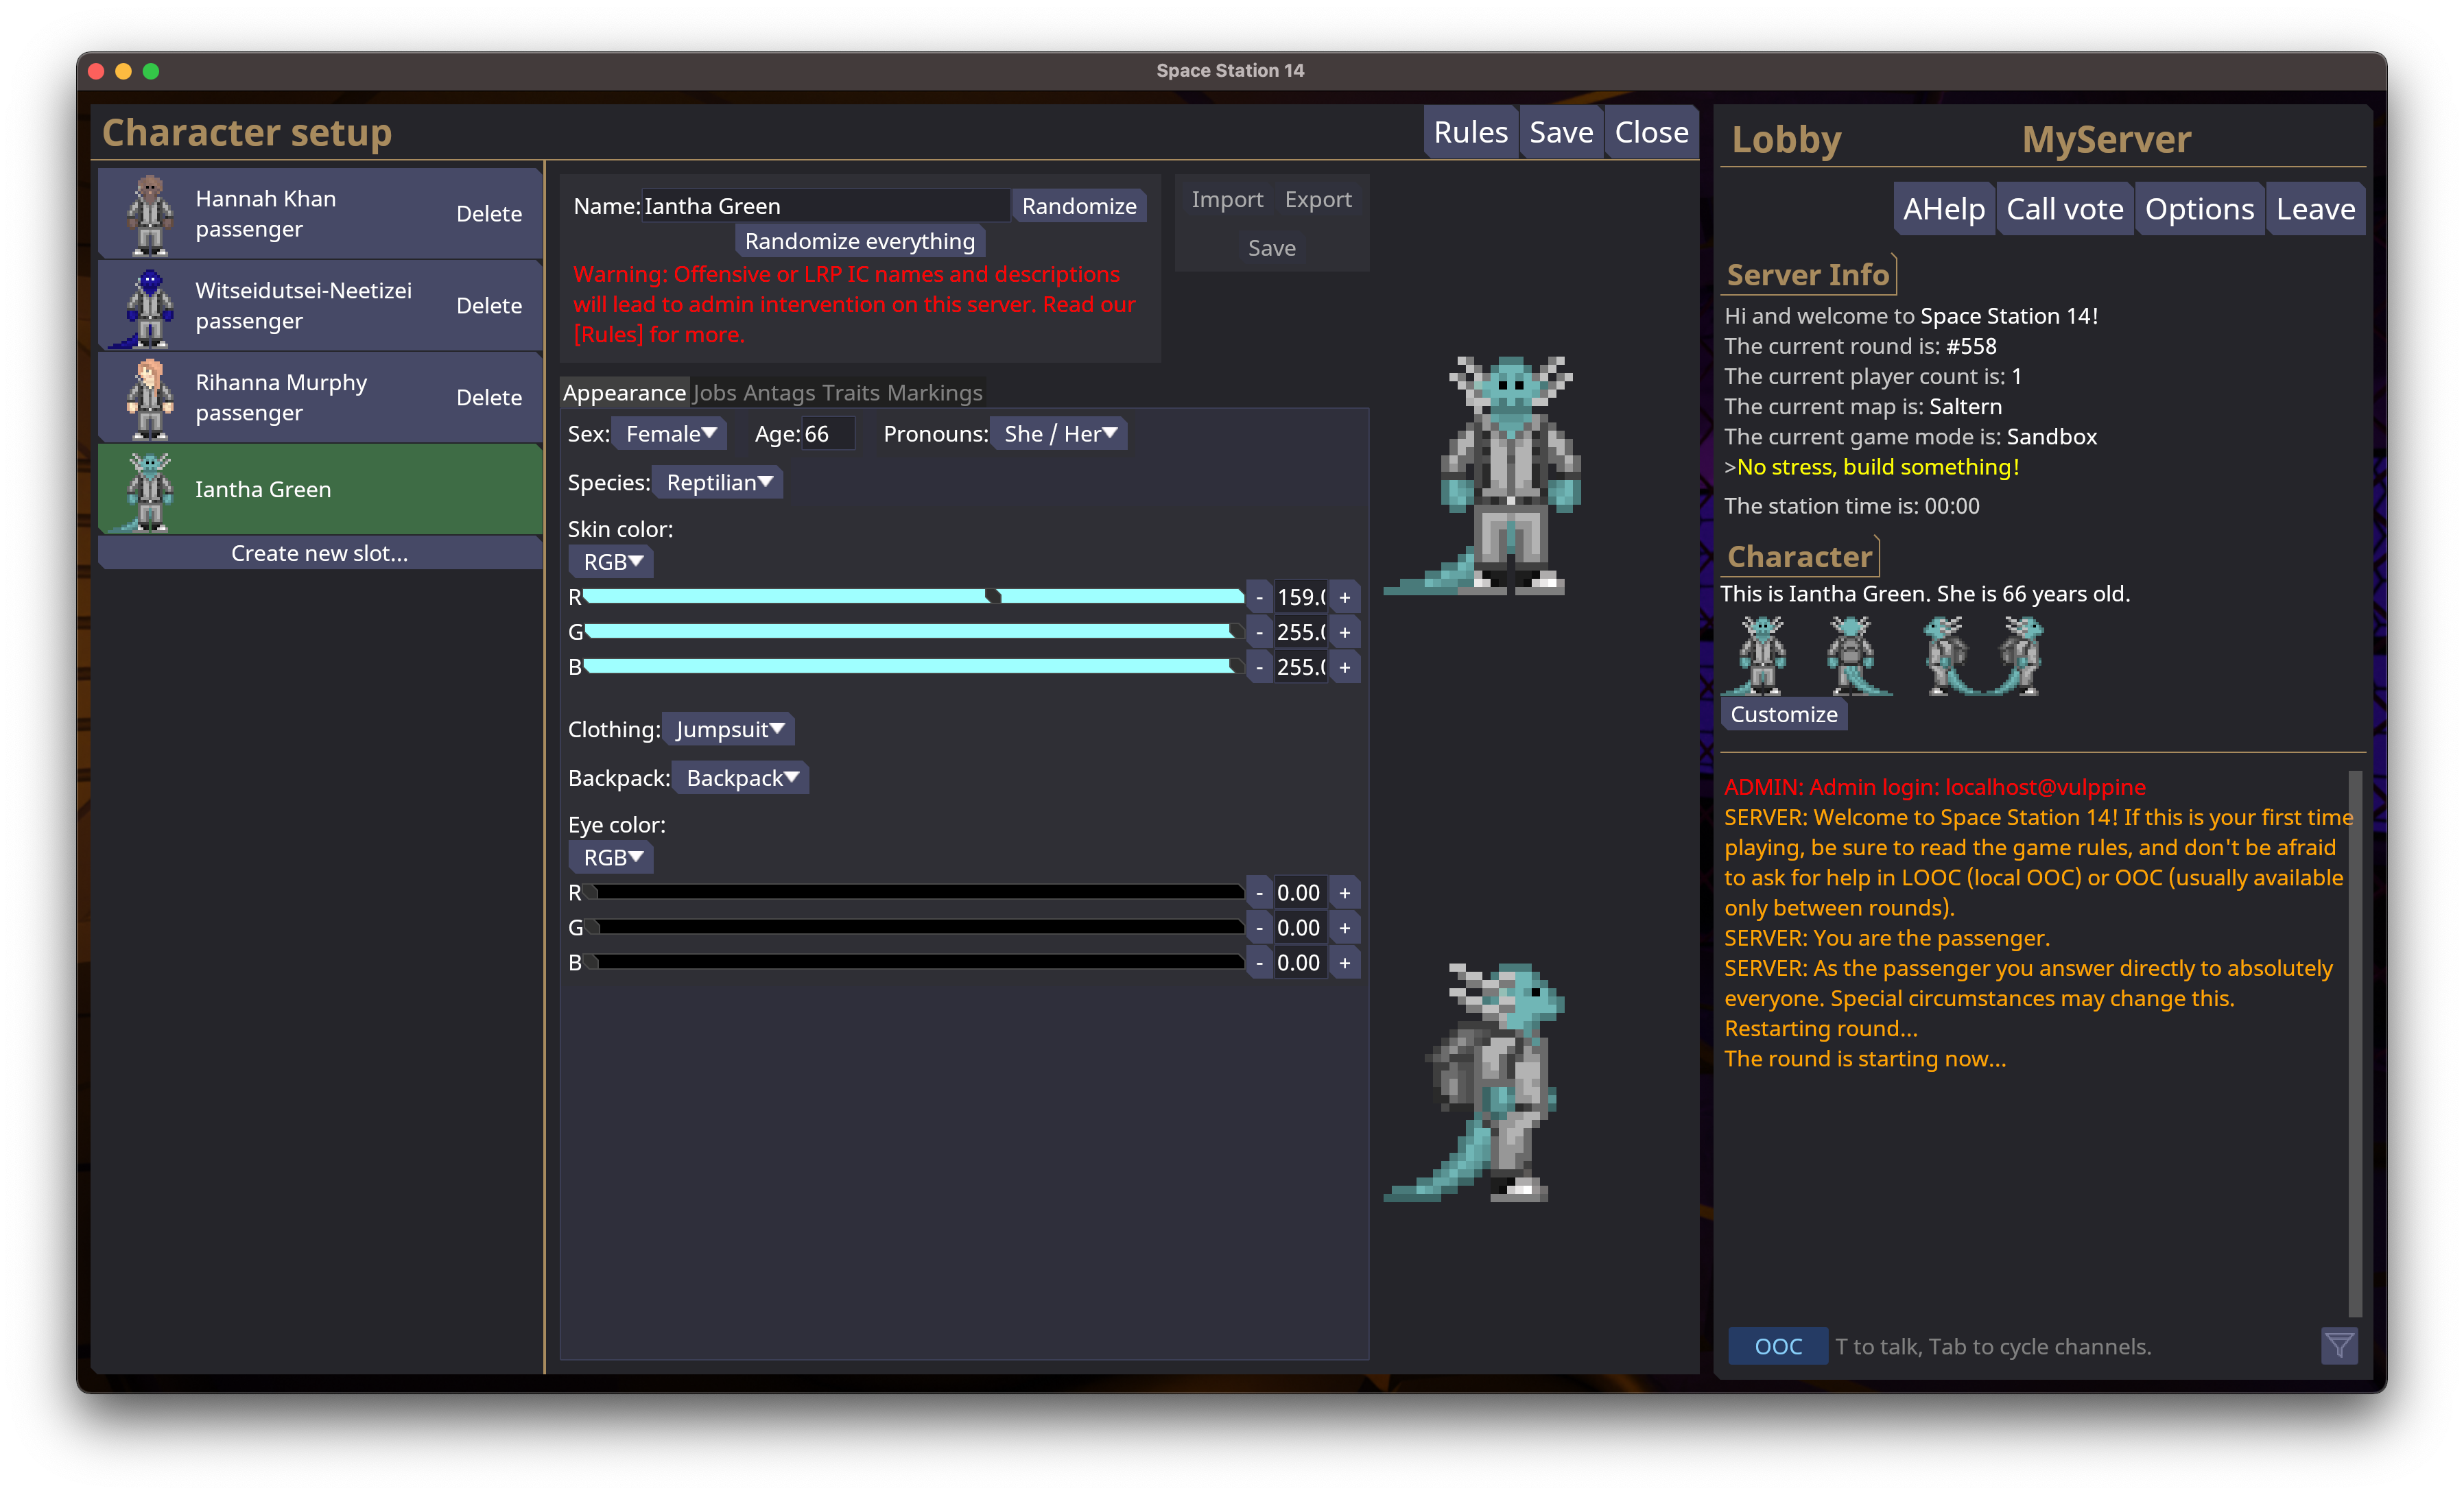Open the Sex dropdown showing Female
This screenshot has width=2464, height=1495.
[x=670, y=434]
